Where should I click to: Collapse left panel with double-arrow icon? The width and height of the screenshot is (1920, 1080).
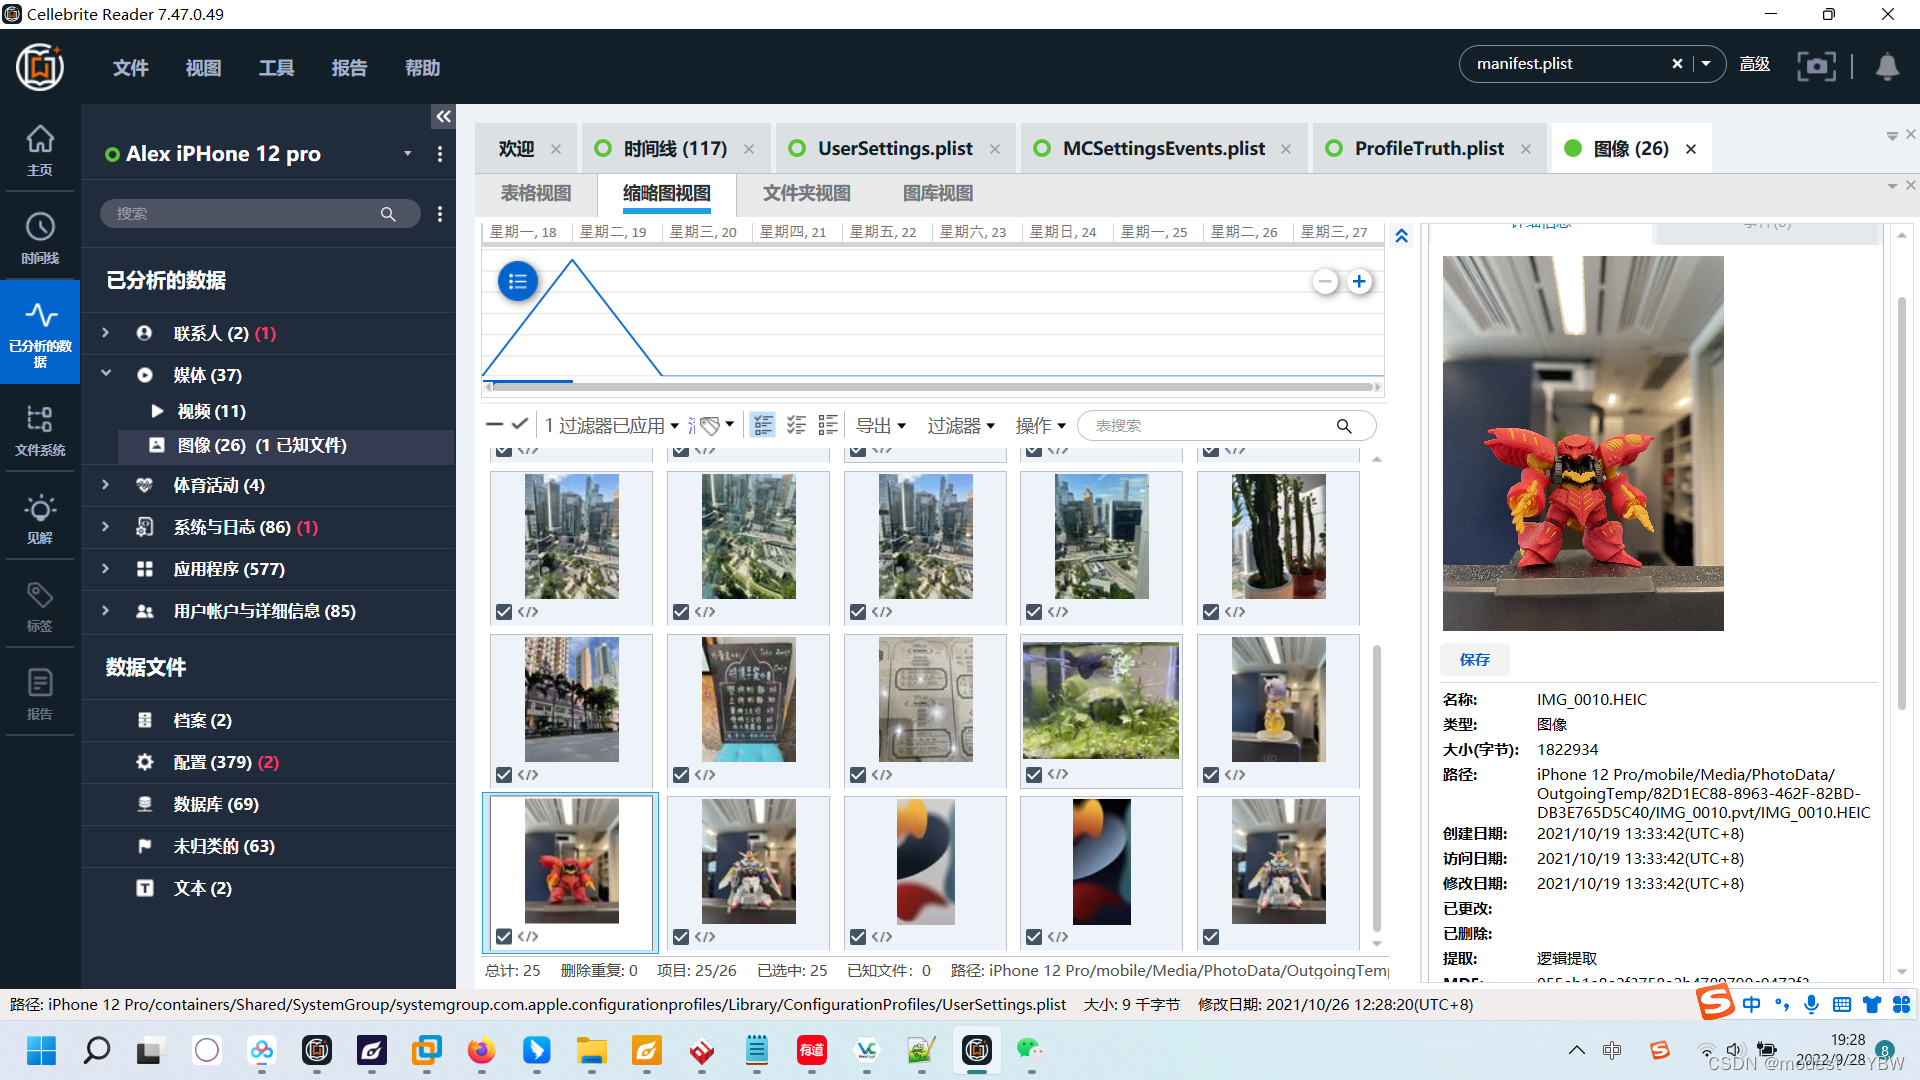click(443, 117)
